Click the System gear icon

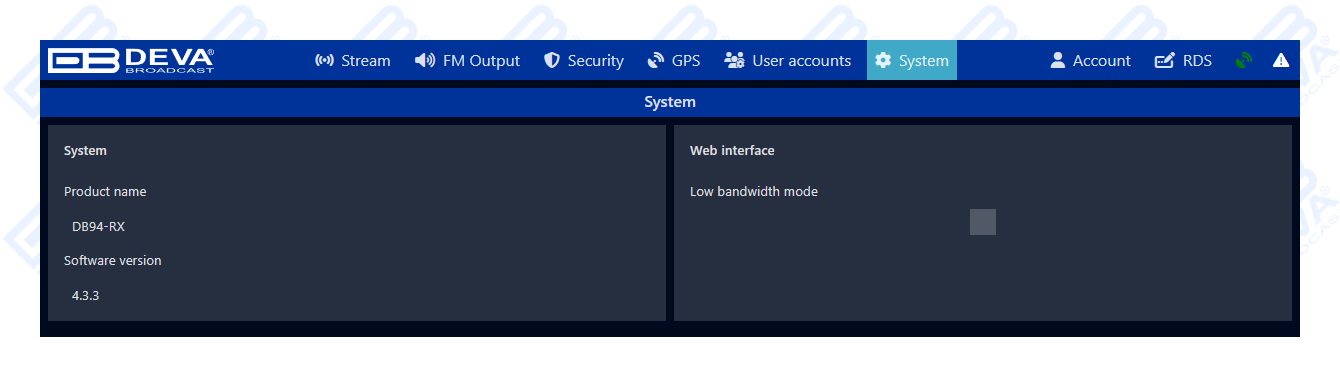point(883,61)
